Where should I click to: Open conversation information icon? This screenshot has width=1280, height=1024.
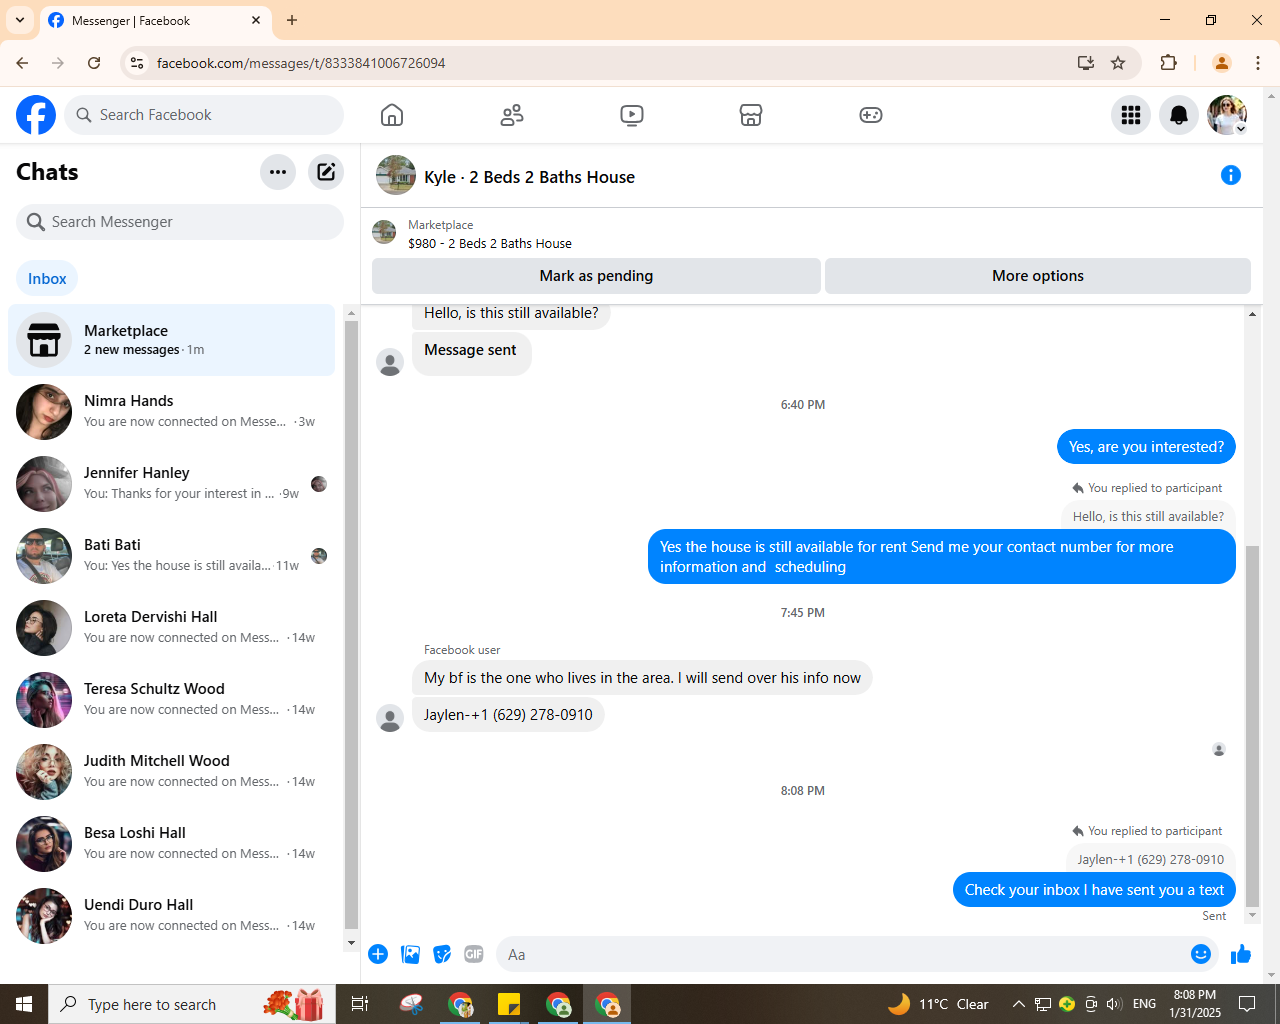point(1231,175)
